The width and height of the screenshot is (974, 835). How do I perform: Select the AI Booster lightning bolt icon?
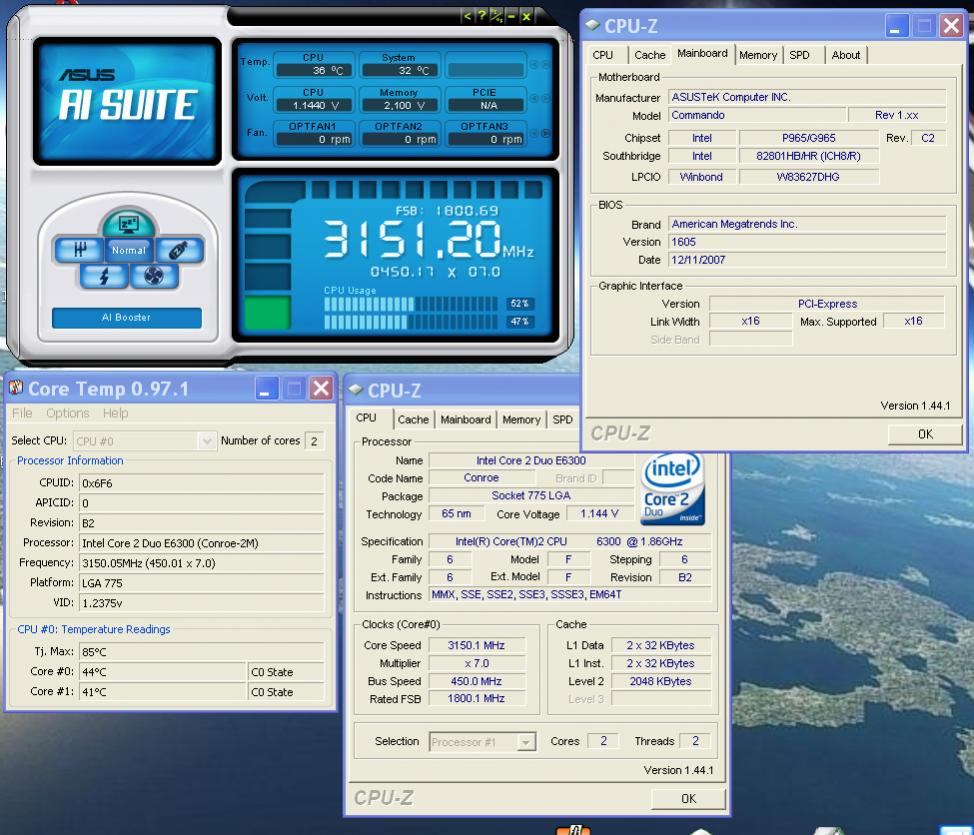click(x=104, y=276)
